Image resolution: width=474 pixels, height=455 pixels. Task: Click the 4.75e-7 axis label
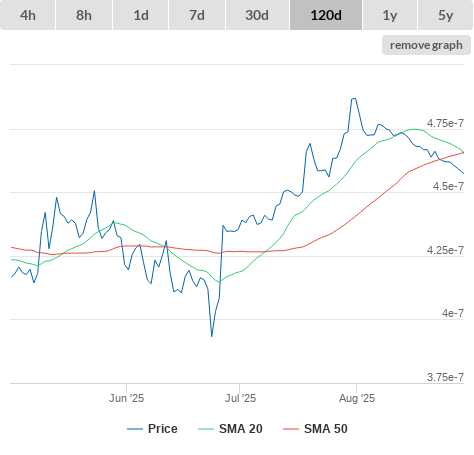point(445,123)
